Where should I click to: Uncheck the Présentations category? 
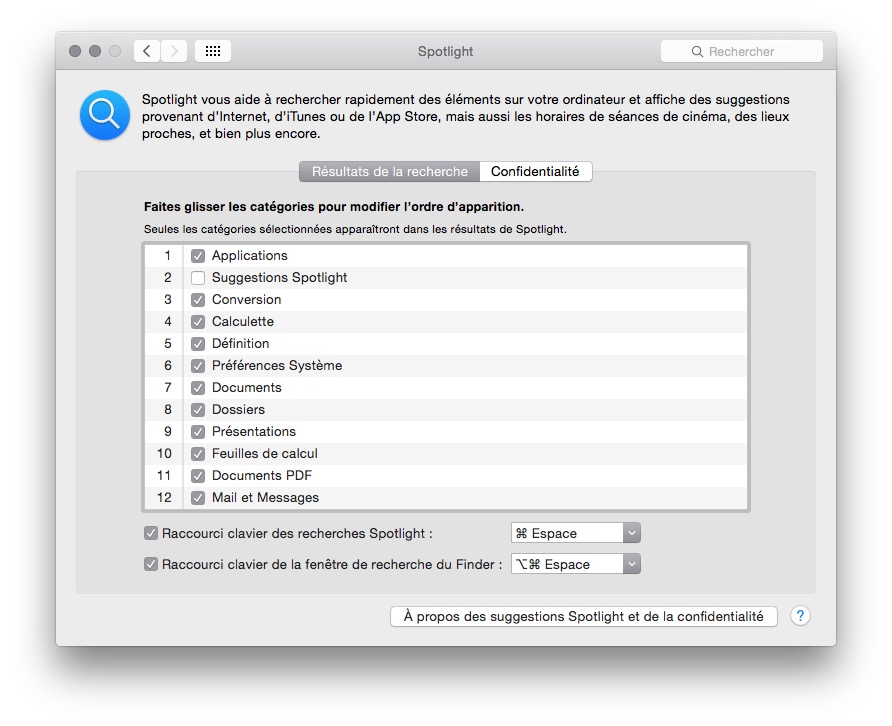pyautogui.click(x=198, y=432)
